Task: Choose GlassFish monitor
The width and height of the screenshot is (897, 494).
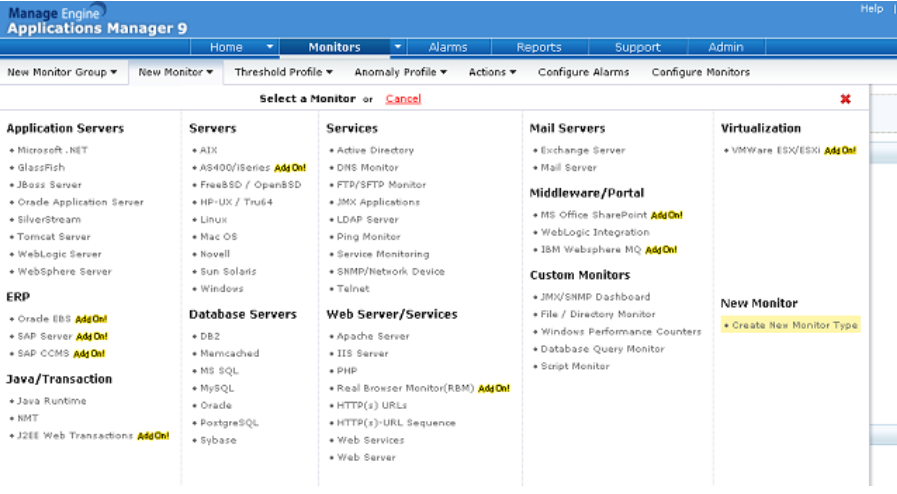Action: pyautogui.click(x=41, y=168)
